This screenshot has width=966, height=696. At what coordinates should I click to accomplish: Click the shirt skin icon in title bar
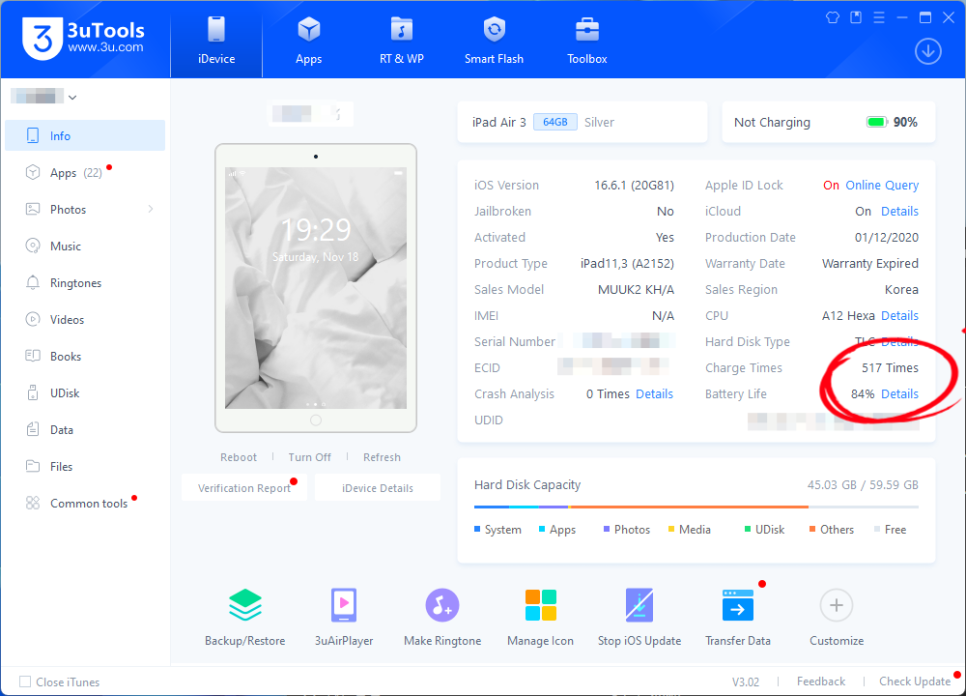pyautogui.click(x=833, y=17)
